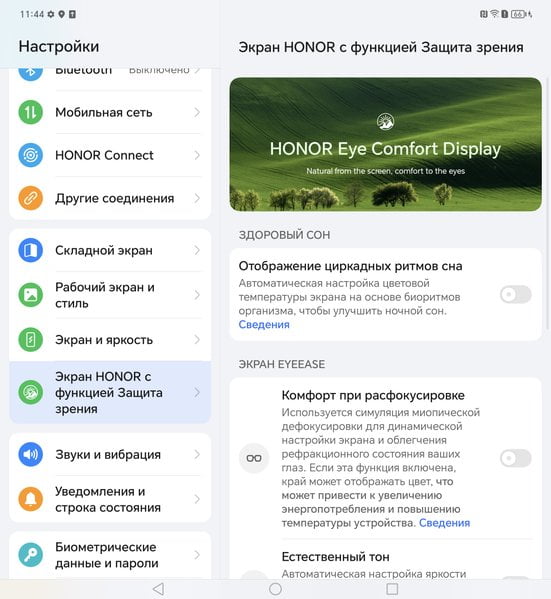551x599 pixels.
Task: Select Экран HONOR с функцией Защита зрения
Action: click(110, 392)
